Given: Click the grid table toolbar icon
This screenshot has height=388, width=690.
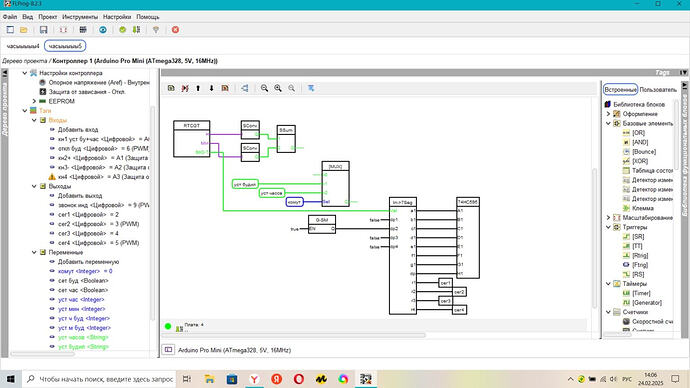Looking at the screenshot, I should [83, 29].
